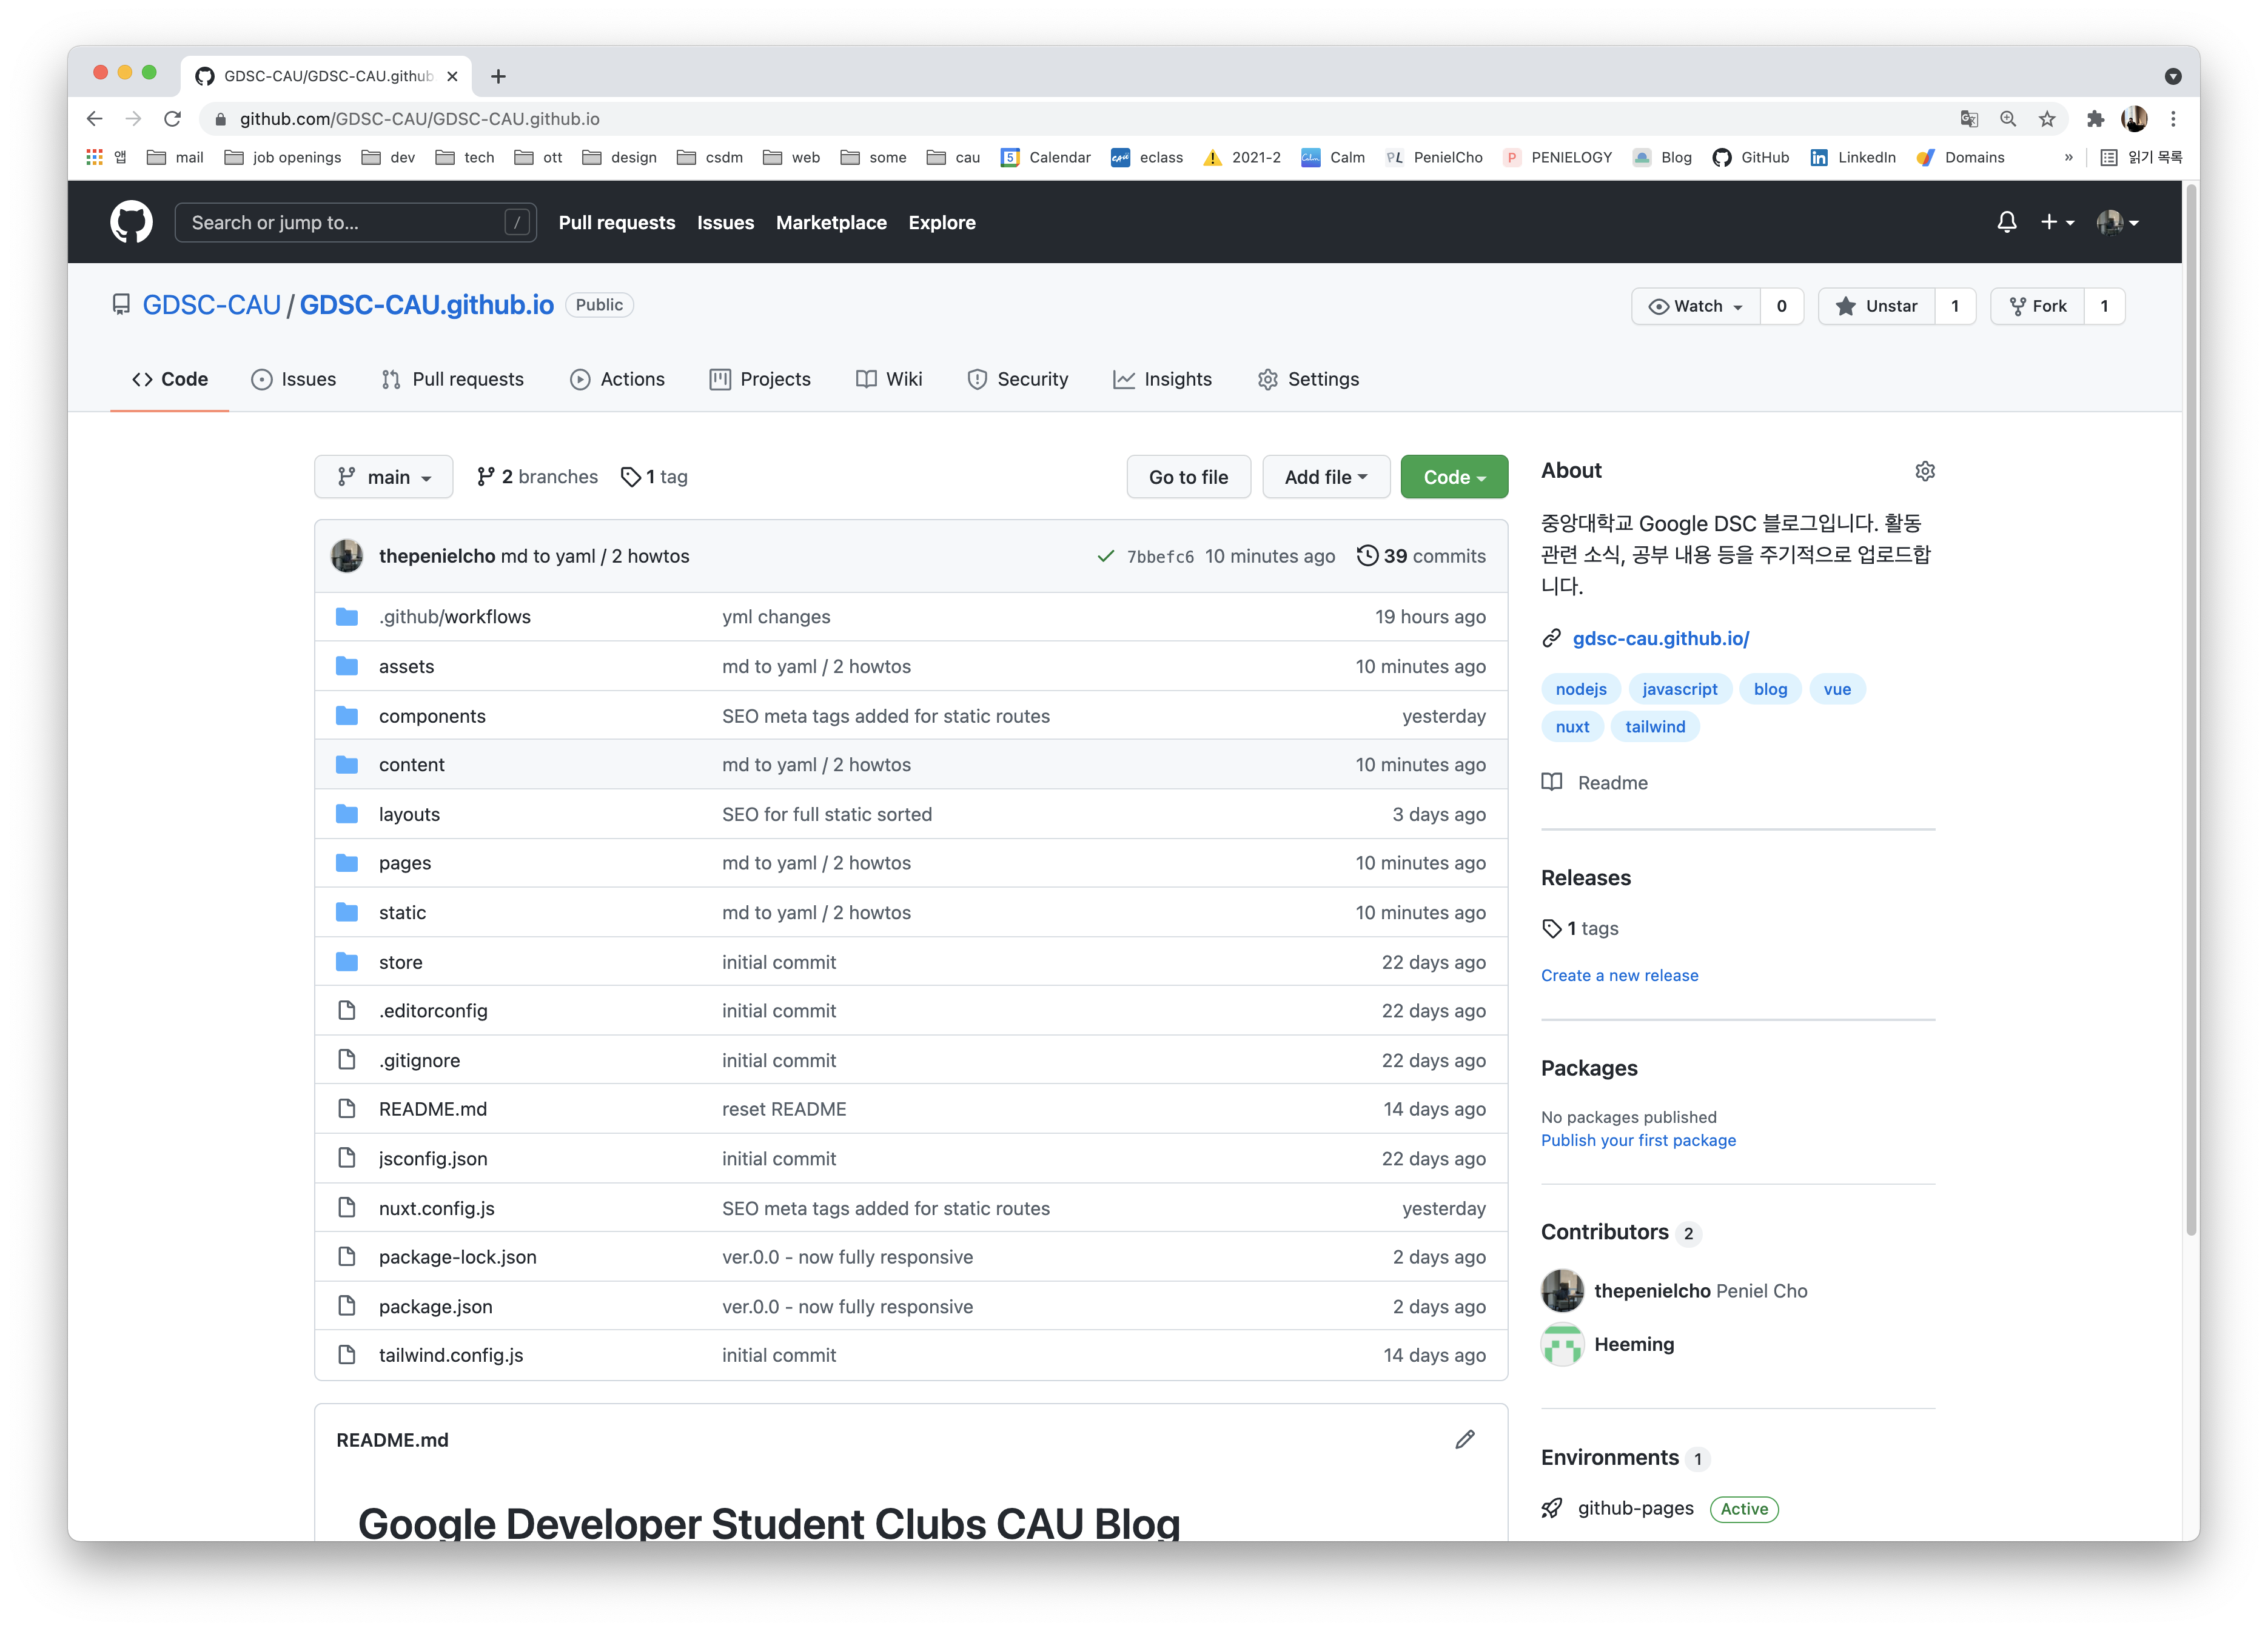This screenshot has height=1631, width=2268.
Task: View 39 commits history
Action: pos(1421,556)
